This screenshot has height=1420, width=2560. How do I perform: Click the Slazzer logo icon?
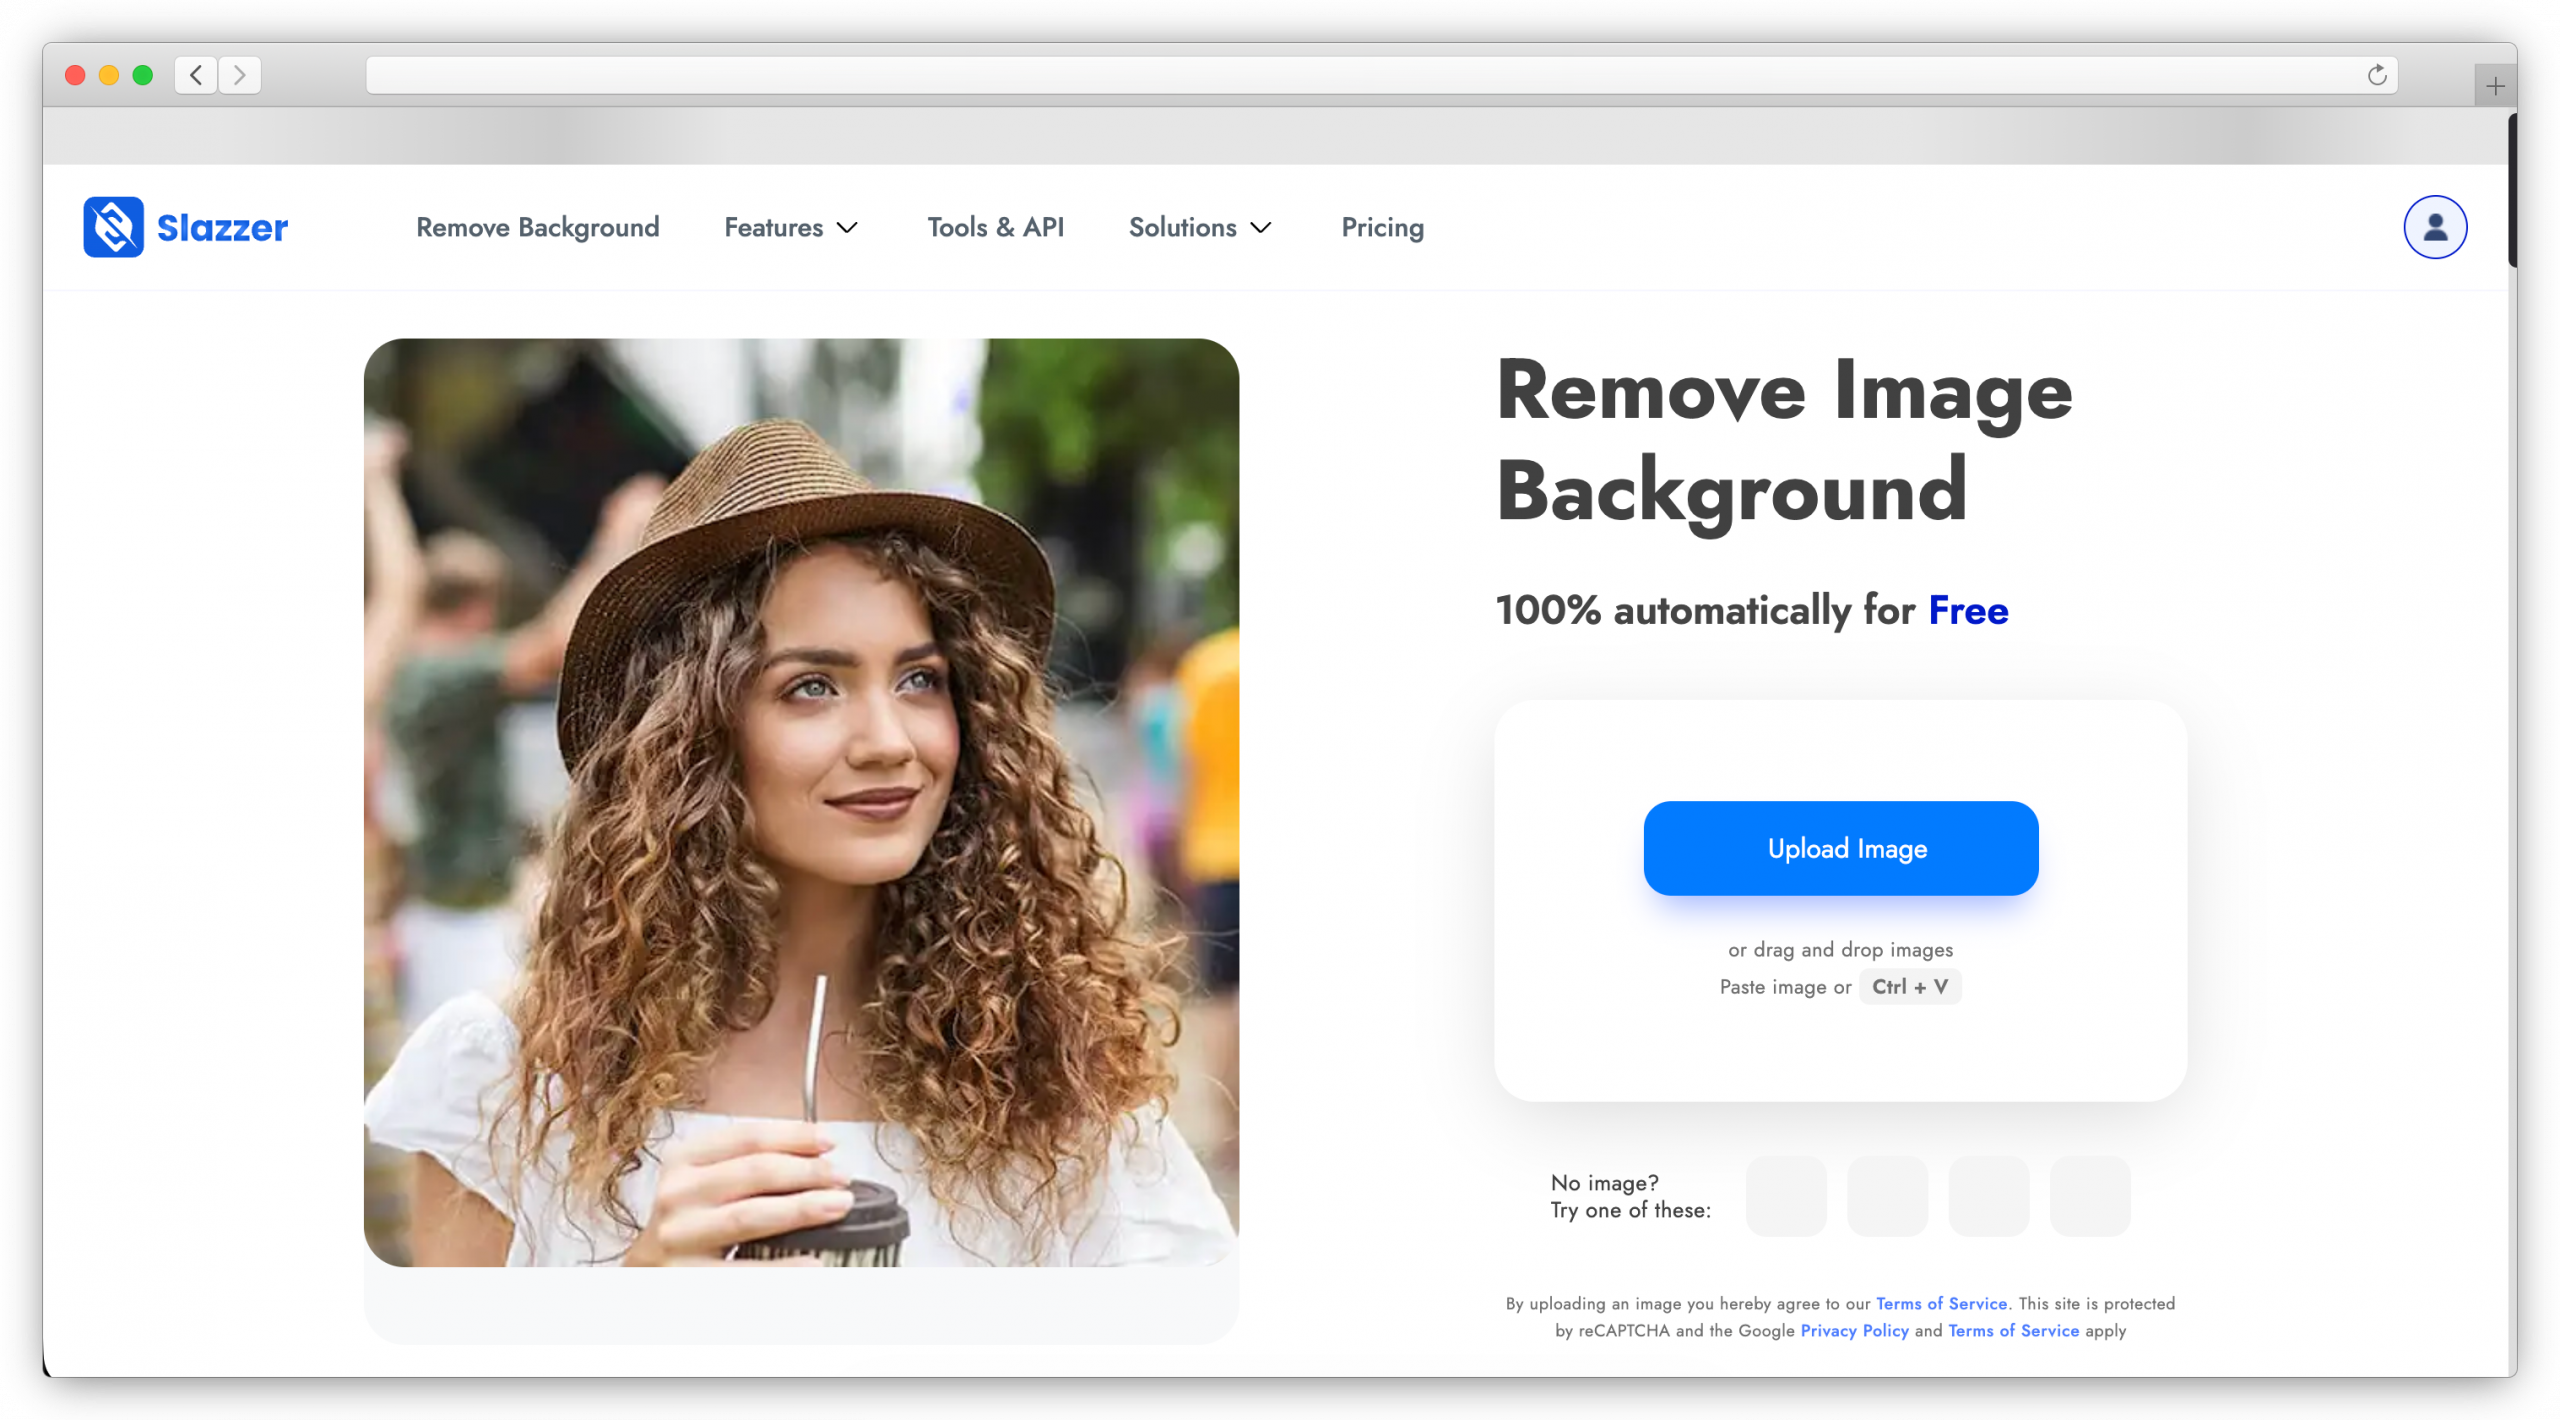(x=113, y=227)
